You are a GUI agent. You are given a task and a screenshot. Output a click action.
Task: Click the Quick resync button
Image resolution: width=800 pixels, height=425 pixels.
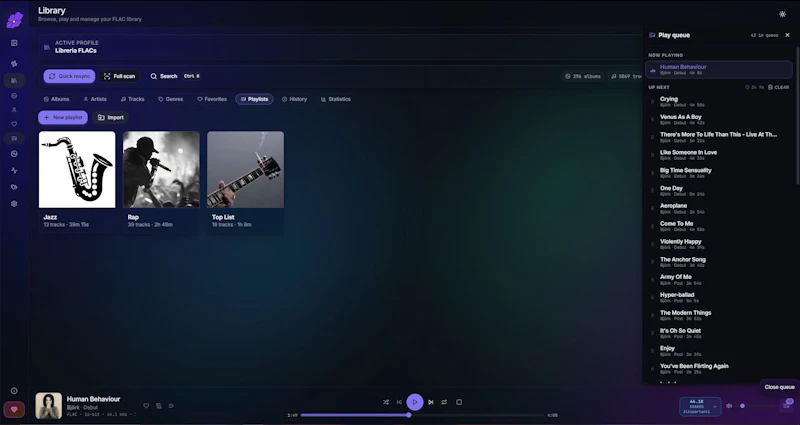69,76
